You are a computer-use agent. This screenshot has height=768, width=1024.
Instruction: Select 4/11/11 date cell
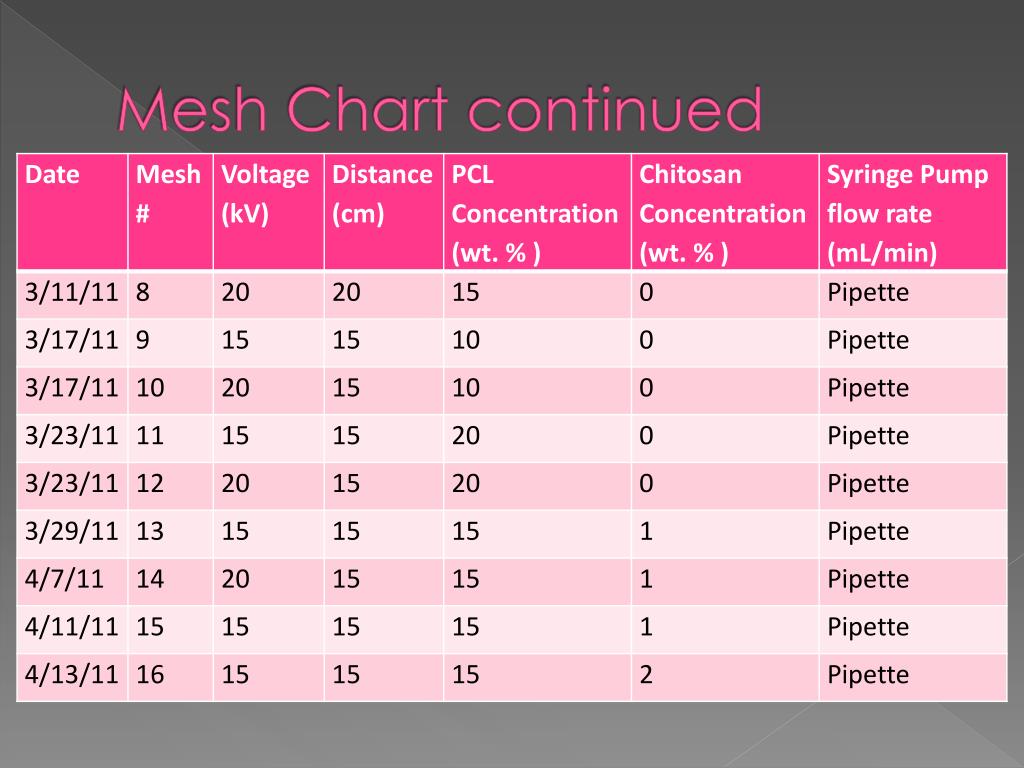coord(72,628)
